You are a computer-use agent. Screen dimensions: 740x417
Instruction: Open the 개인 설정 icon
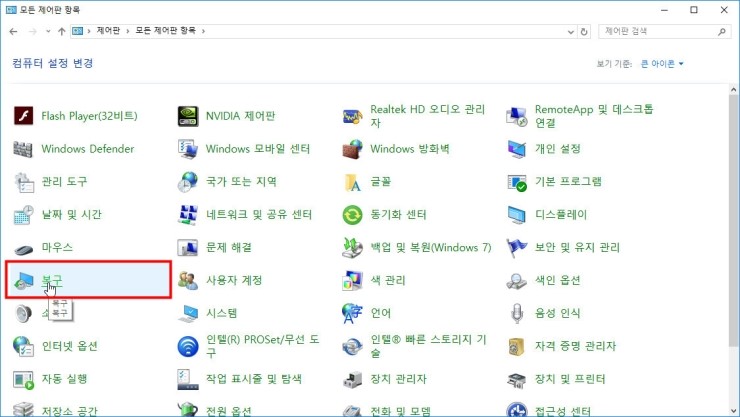tap(516, 149)
